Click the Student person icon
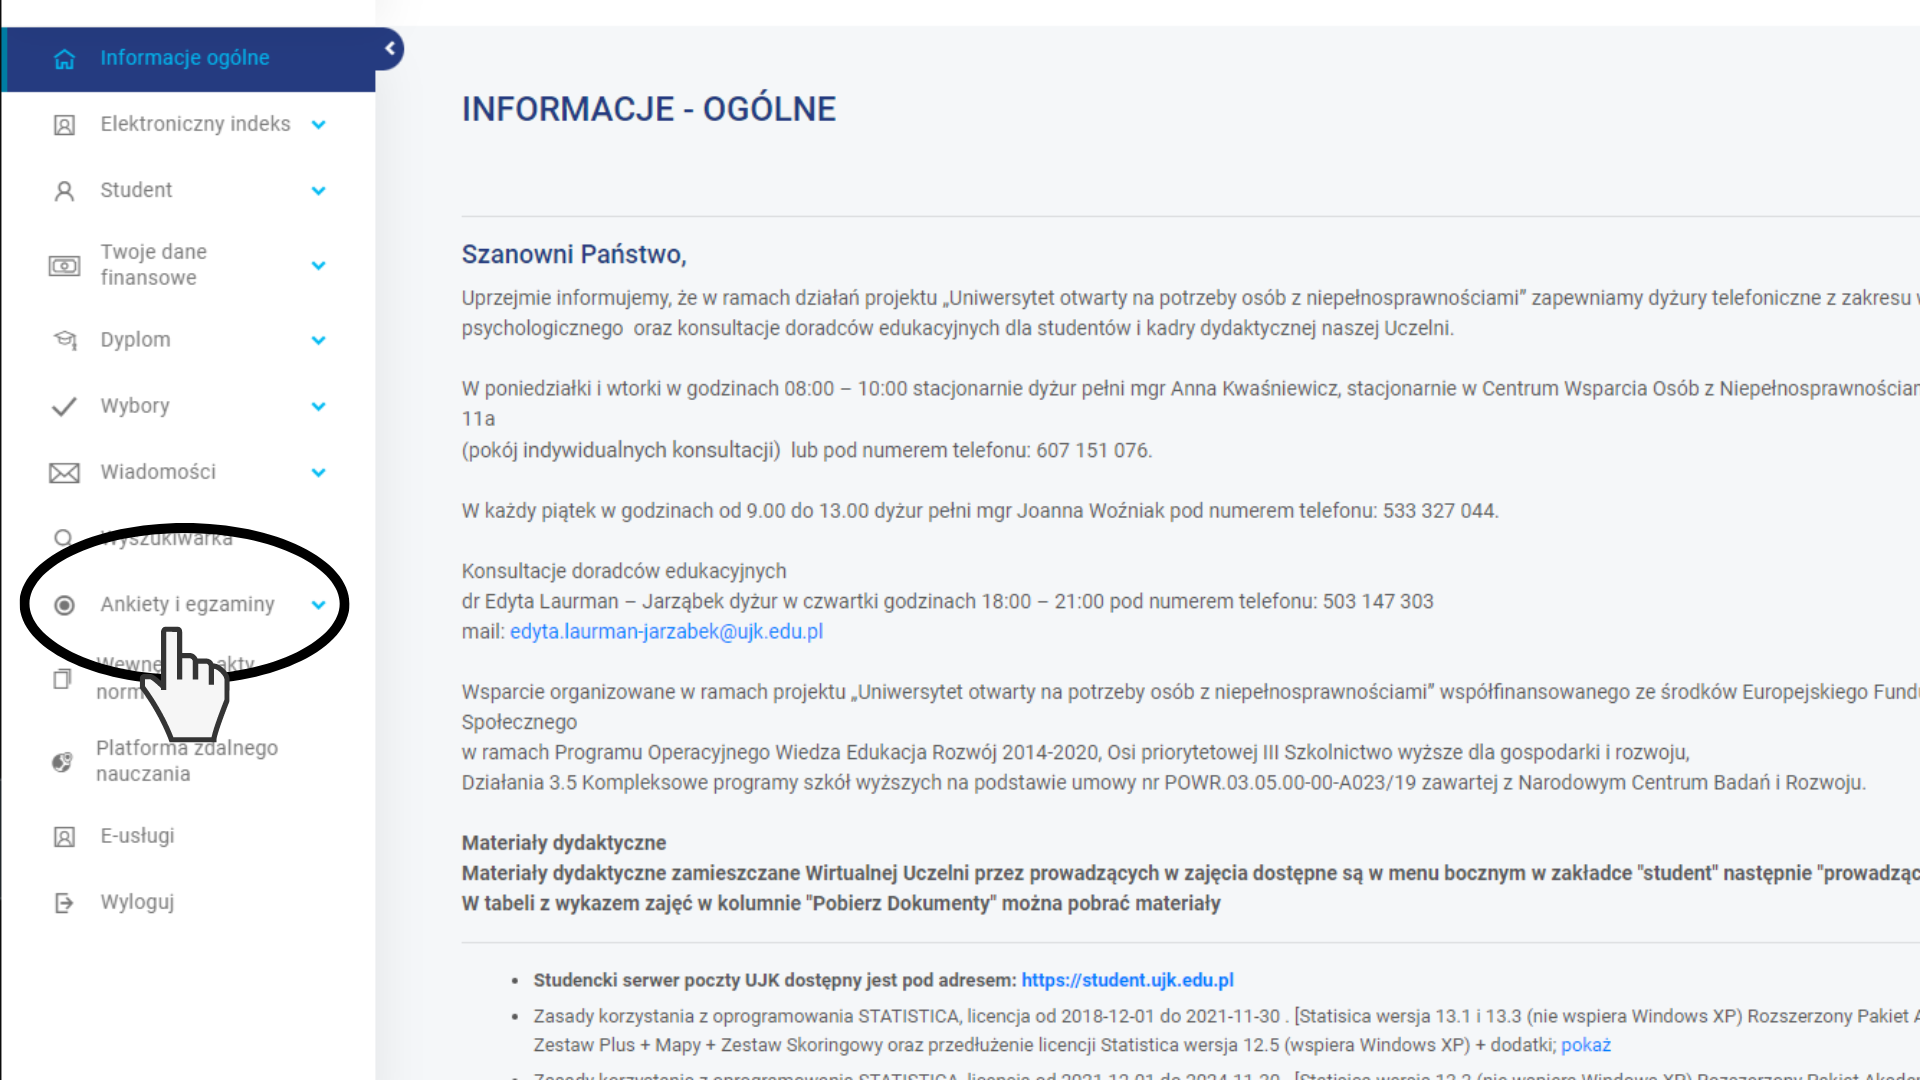This screenshot has width=1920, height=1080. (x=64, y=191)
